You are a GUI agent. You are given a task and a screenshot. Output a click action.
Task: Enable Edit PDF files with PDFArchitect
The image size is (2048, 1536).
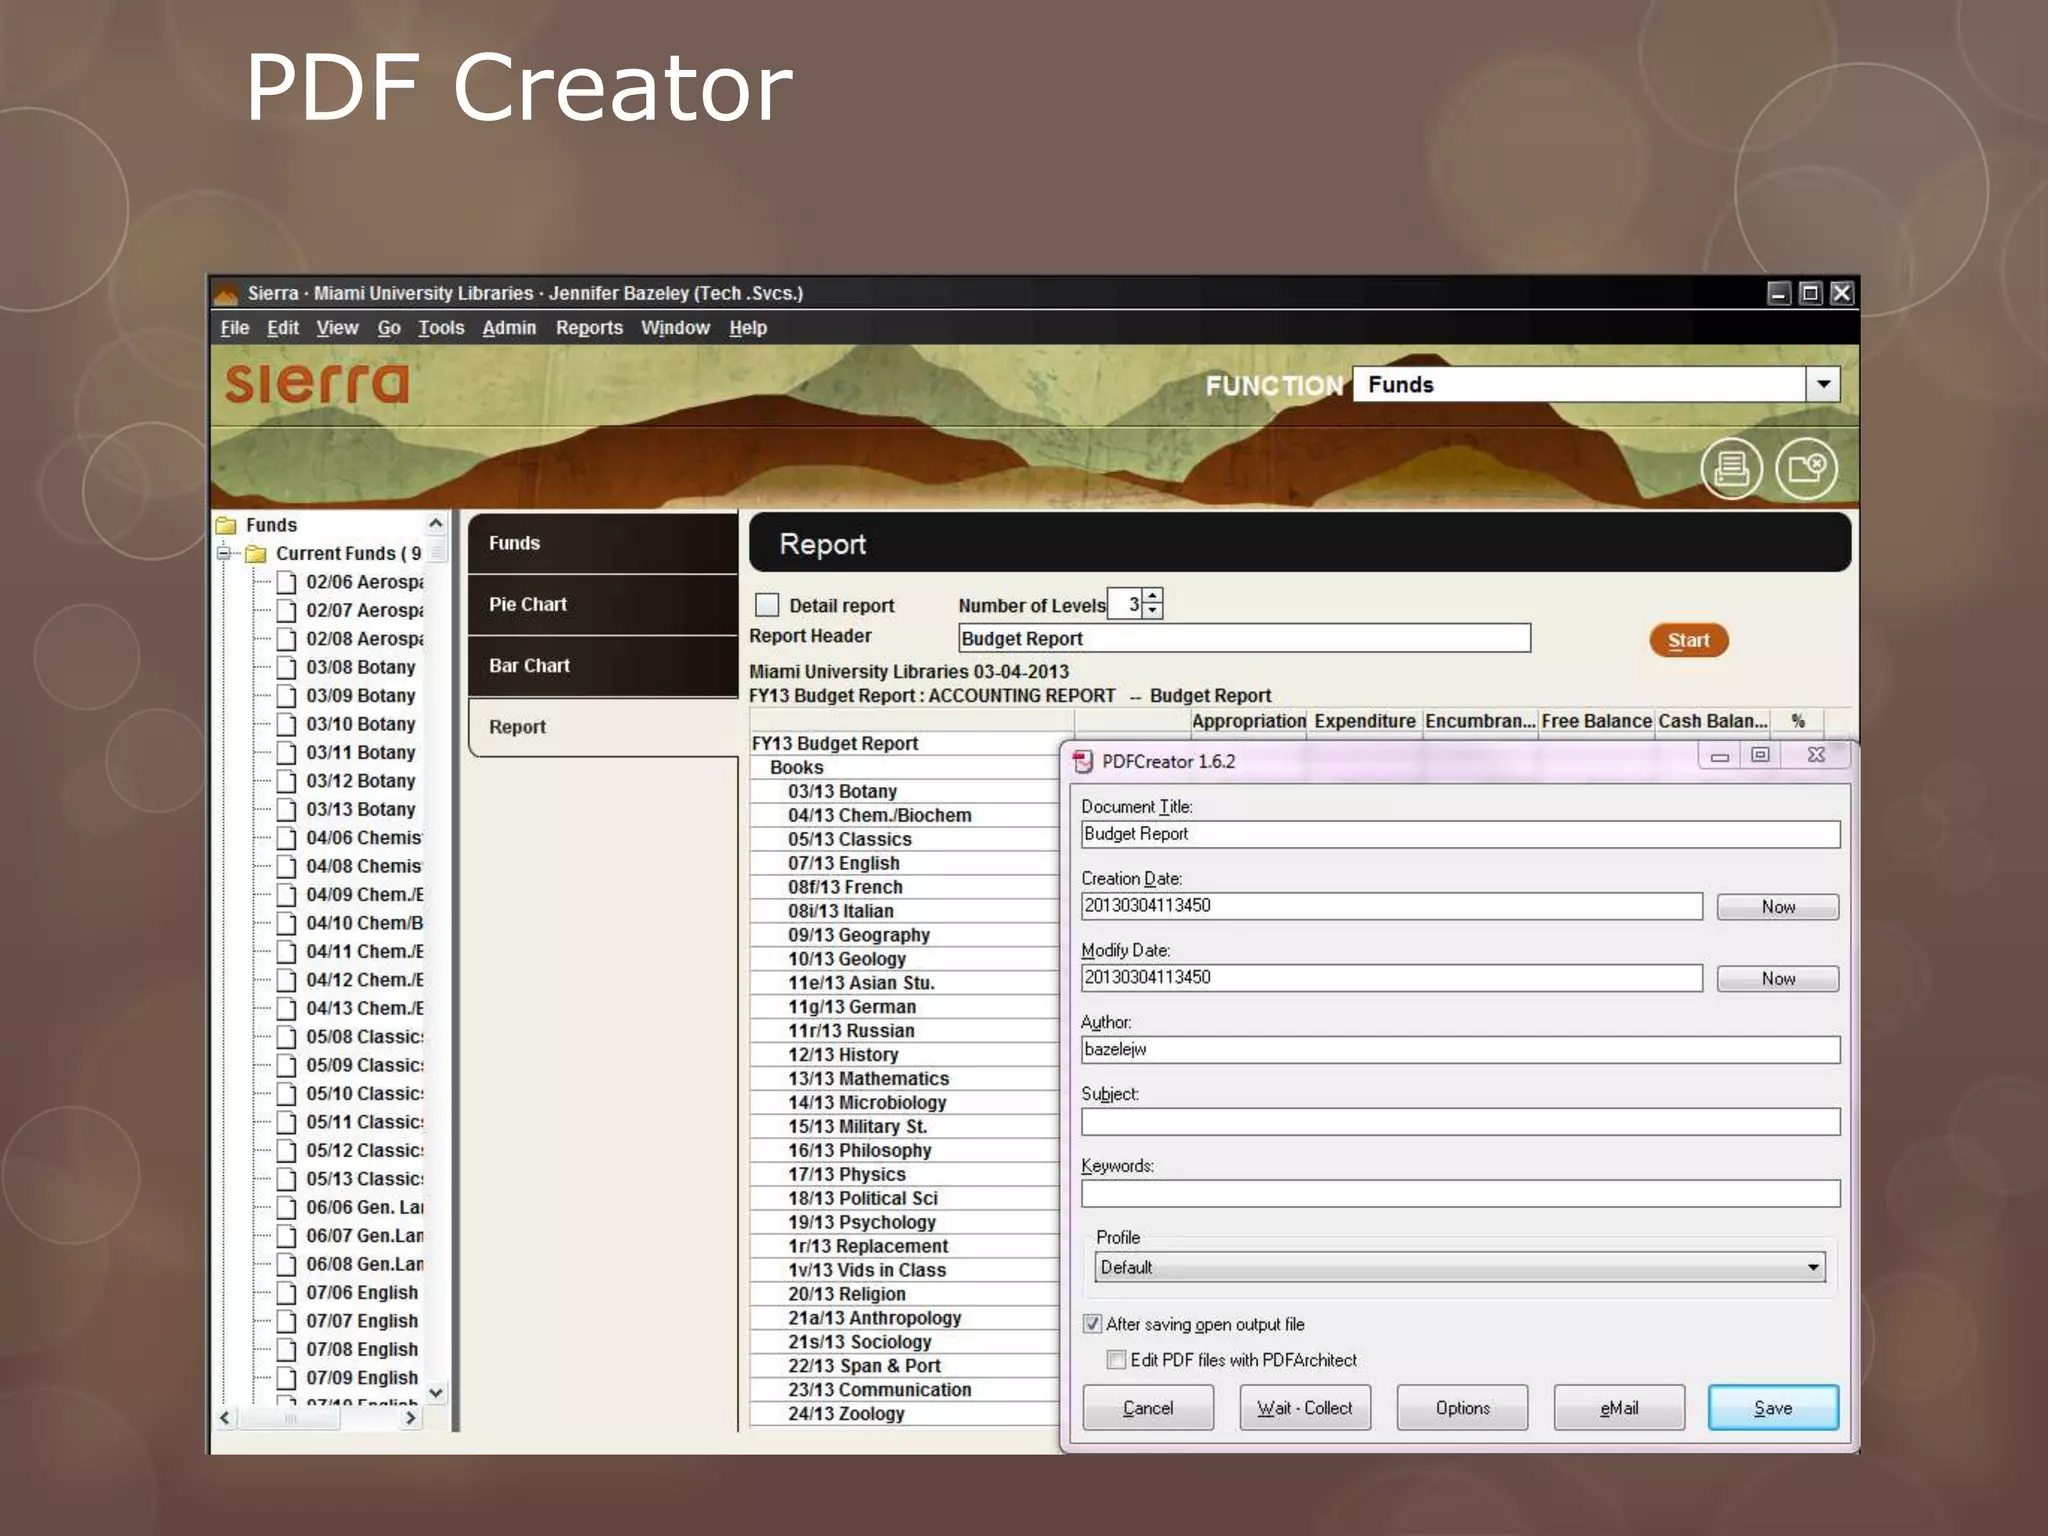click(1116, 1360)
